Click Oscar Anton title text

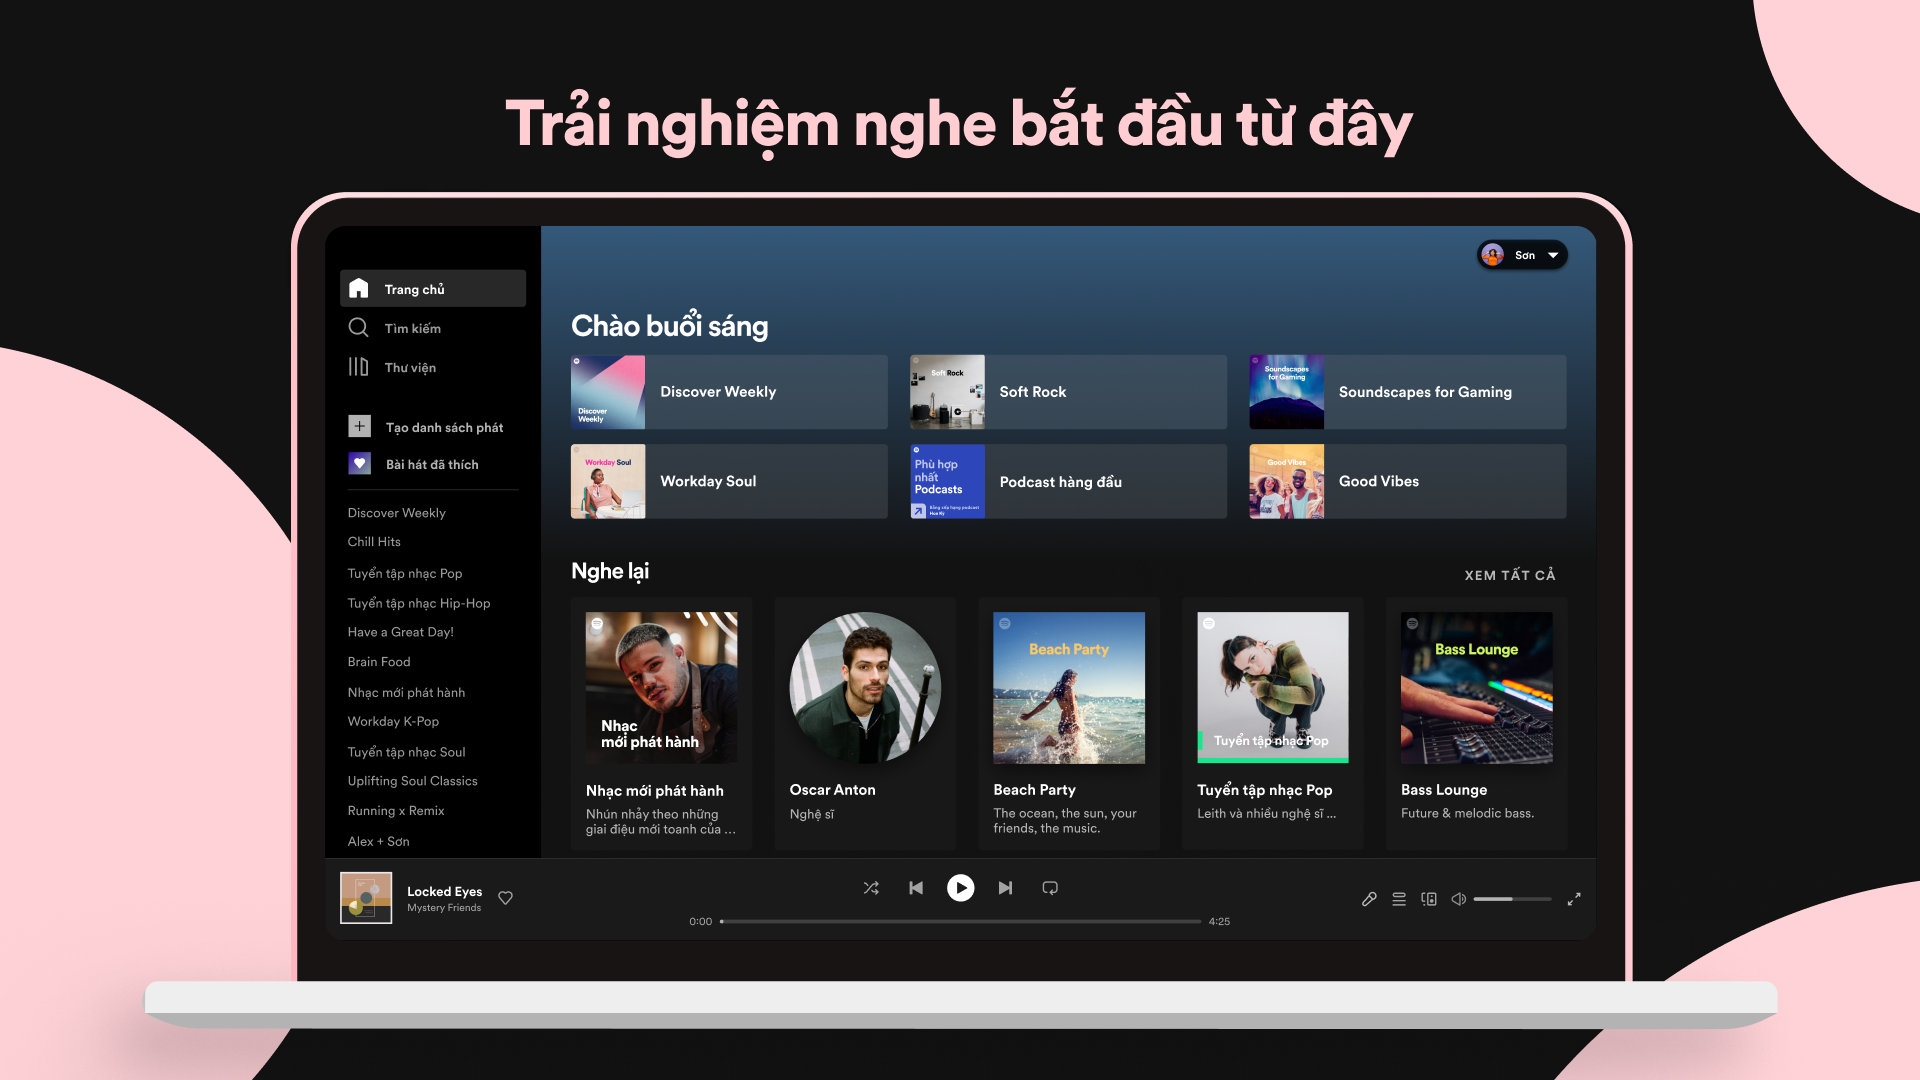click(x=832, y=790)
